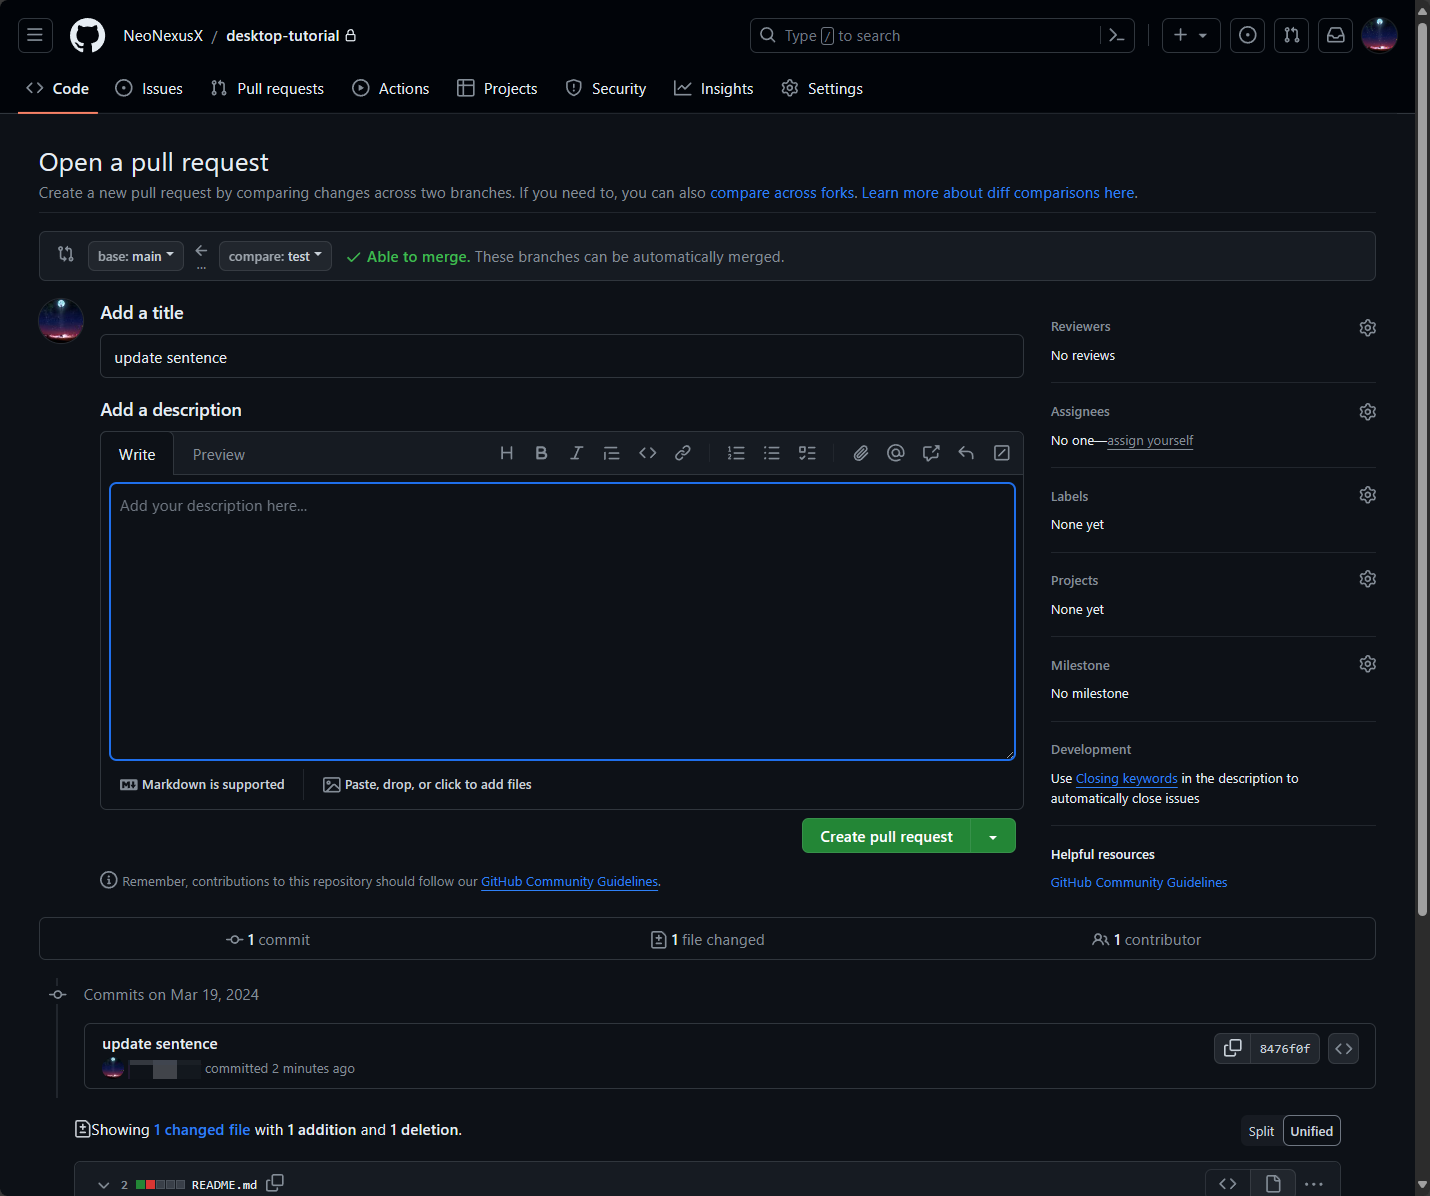The width and height of the screenshot is (1430, 1196).
Task: Click Paste, drop, or click to add files
Action: (x=427, y=785)
